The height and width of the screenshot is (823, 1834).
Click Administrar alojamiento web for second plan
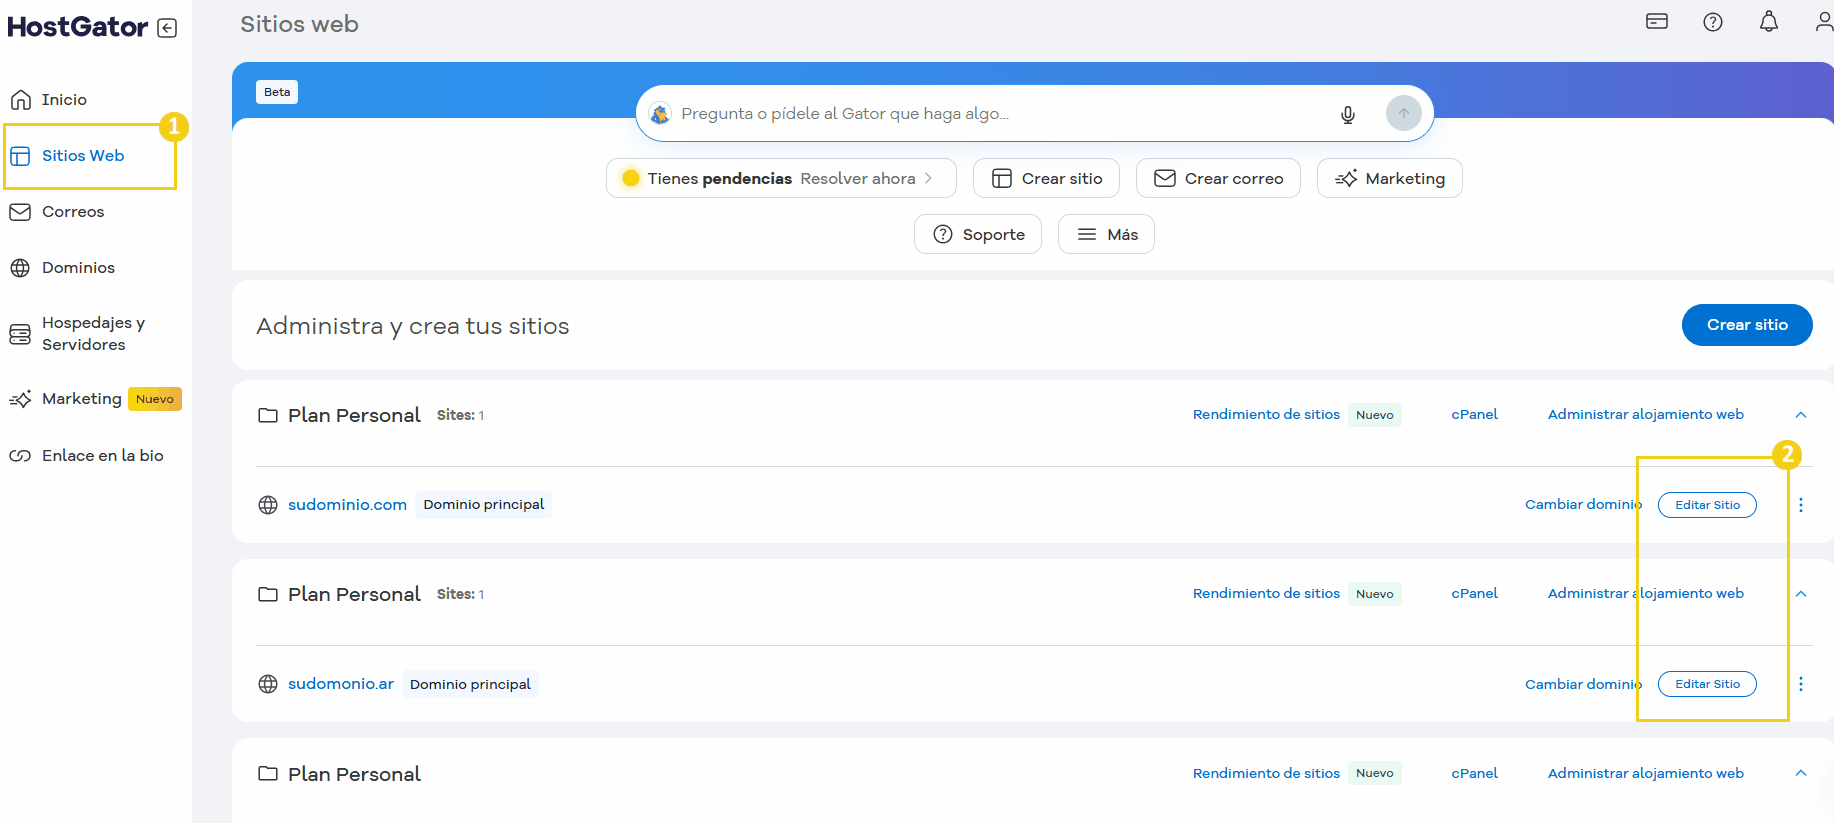(1646, 594)
